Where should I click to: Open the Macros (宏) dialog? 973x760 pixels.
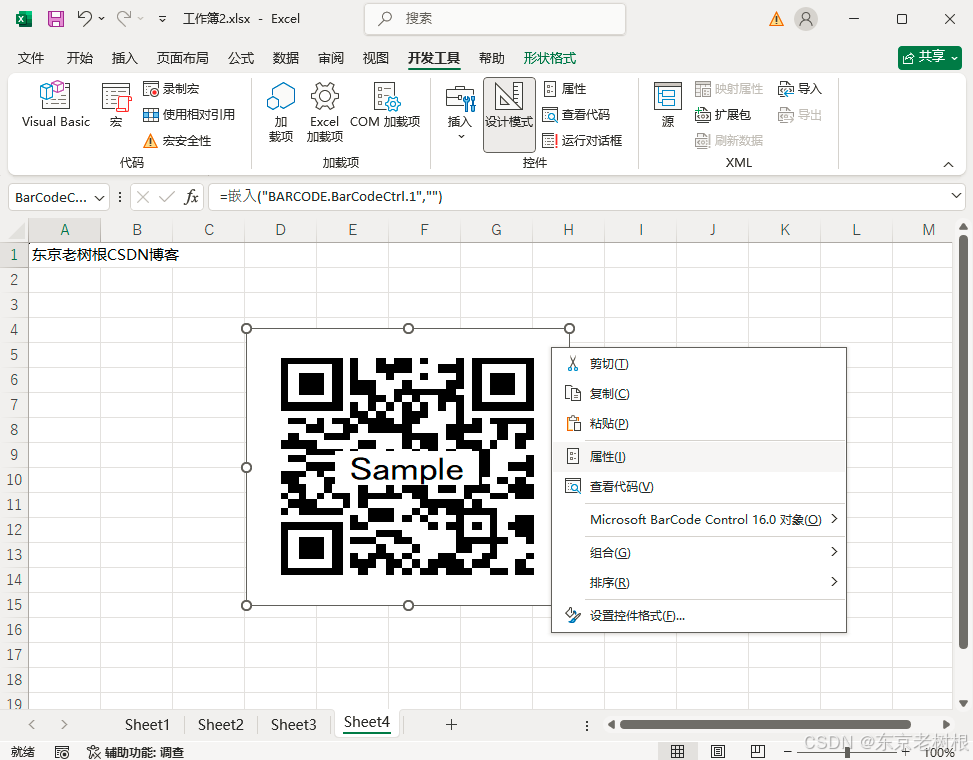tap(116, 104)
